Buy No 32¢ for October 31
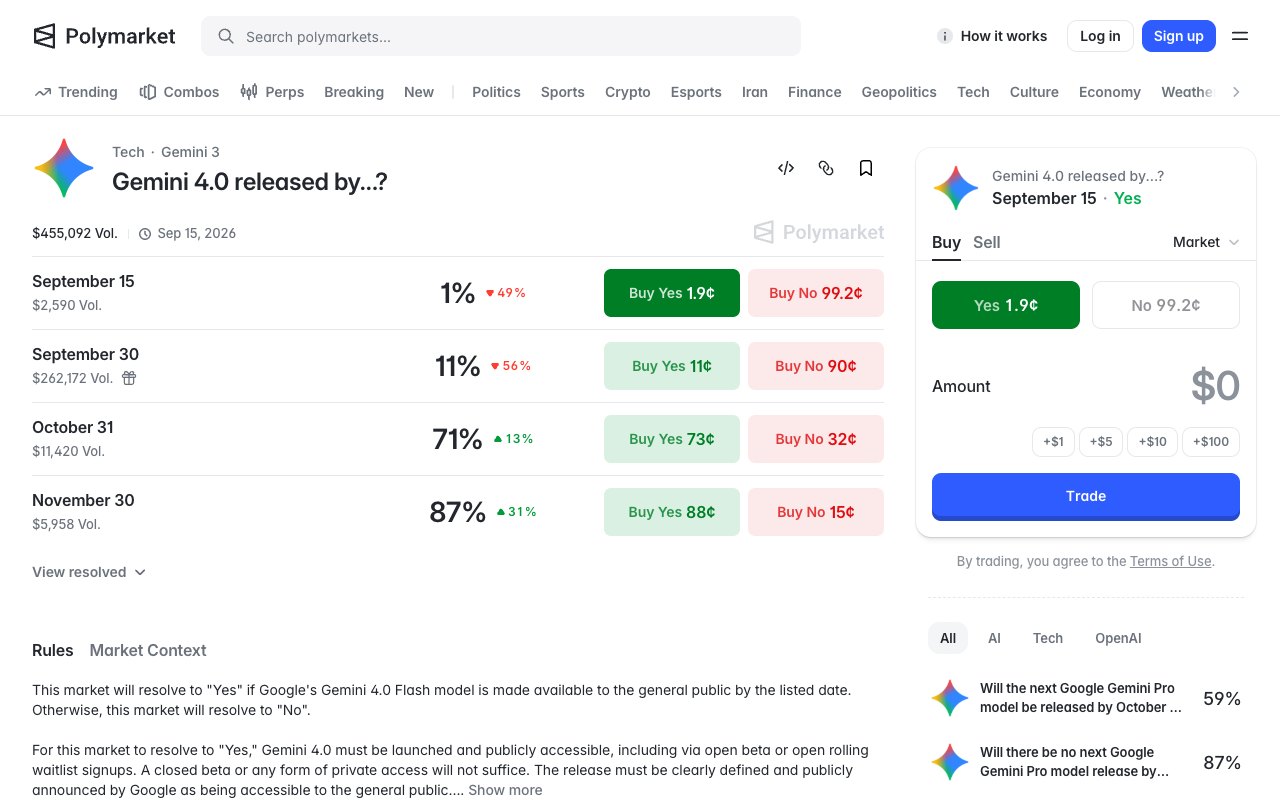Viewport: 1280px width, 800px height. [816, 439]
